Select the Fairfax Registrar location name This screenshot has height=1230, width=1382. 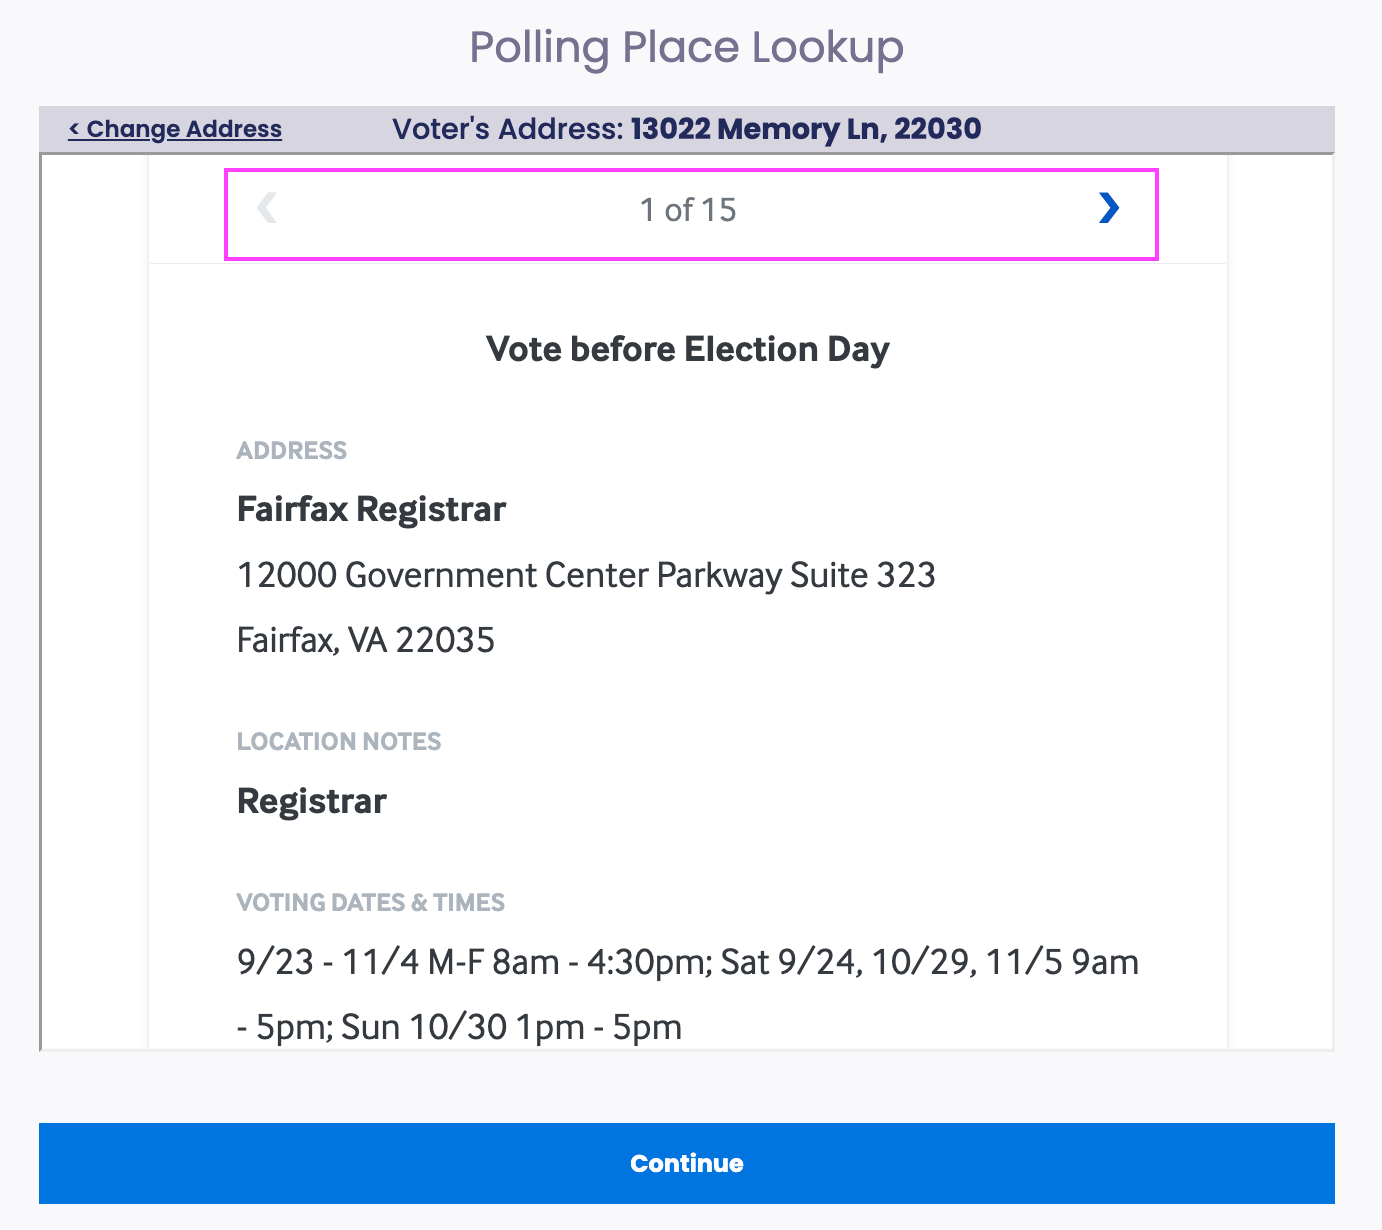tap(371, 509)
